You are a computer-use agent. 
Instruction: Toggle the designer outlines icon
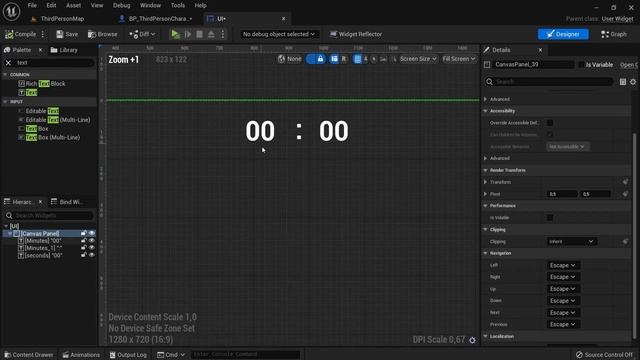point(334,59)
